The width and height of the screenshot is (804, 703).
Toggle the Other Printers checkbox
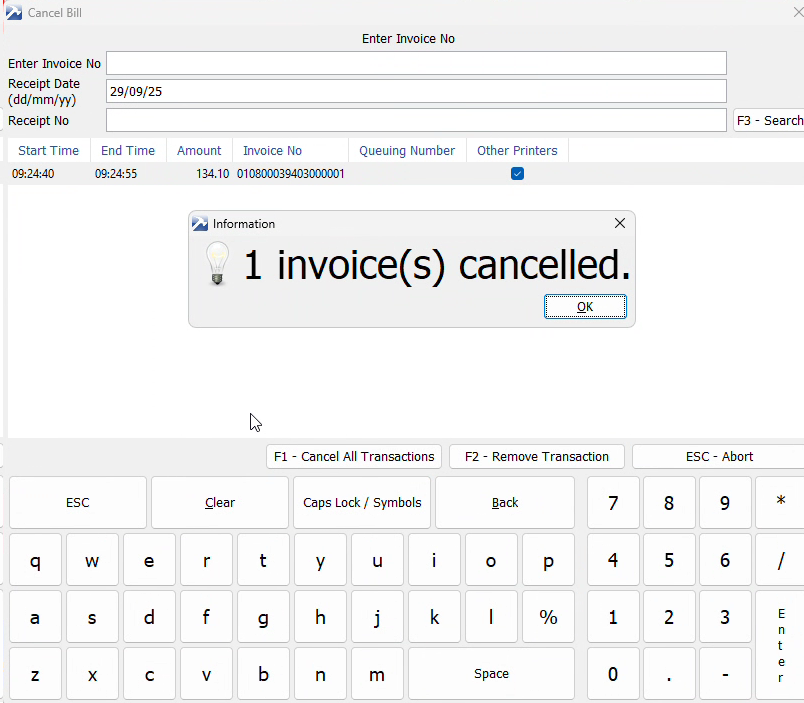(x=517, y=174)
